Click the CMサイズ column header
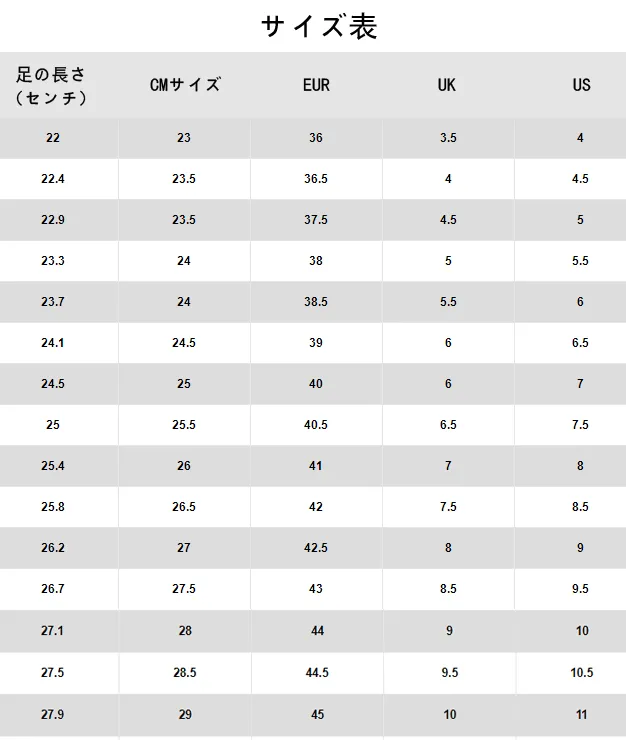The width and height of the screenshot is (626, 740). pyautogui.click(x=185, y=85)
